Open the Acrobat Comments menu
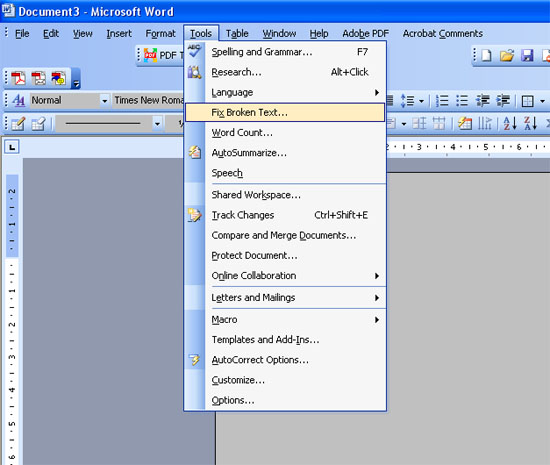The width and height of the screenshot is (550, 465). click(x=443, y=34)
